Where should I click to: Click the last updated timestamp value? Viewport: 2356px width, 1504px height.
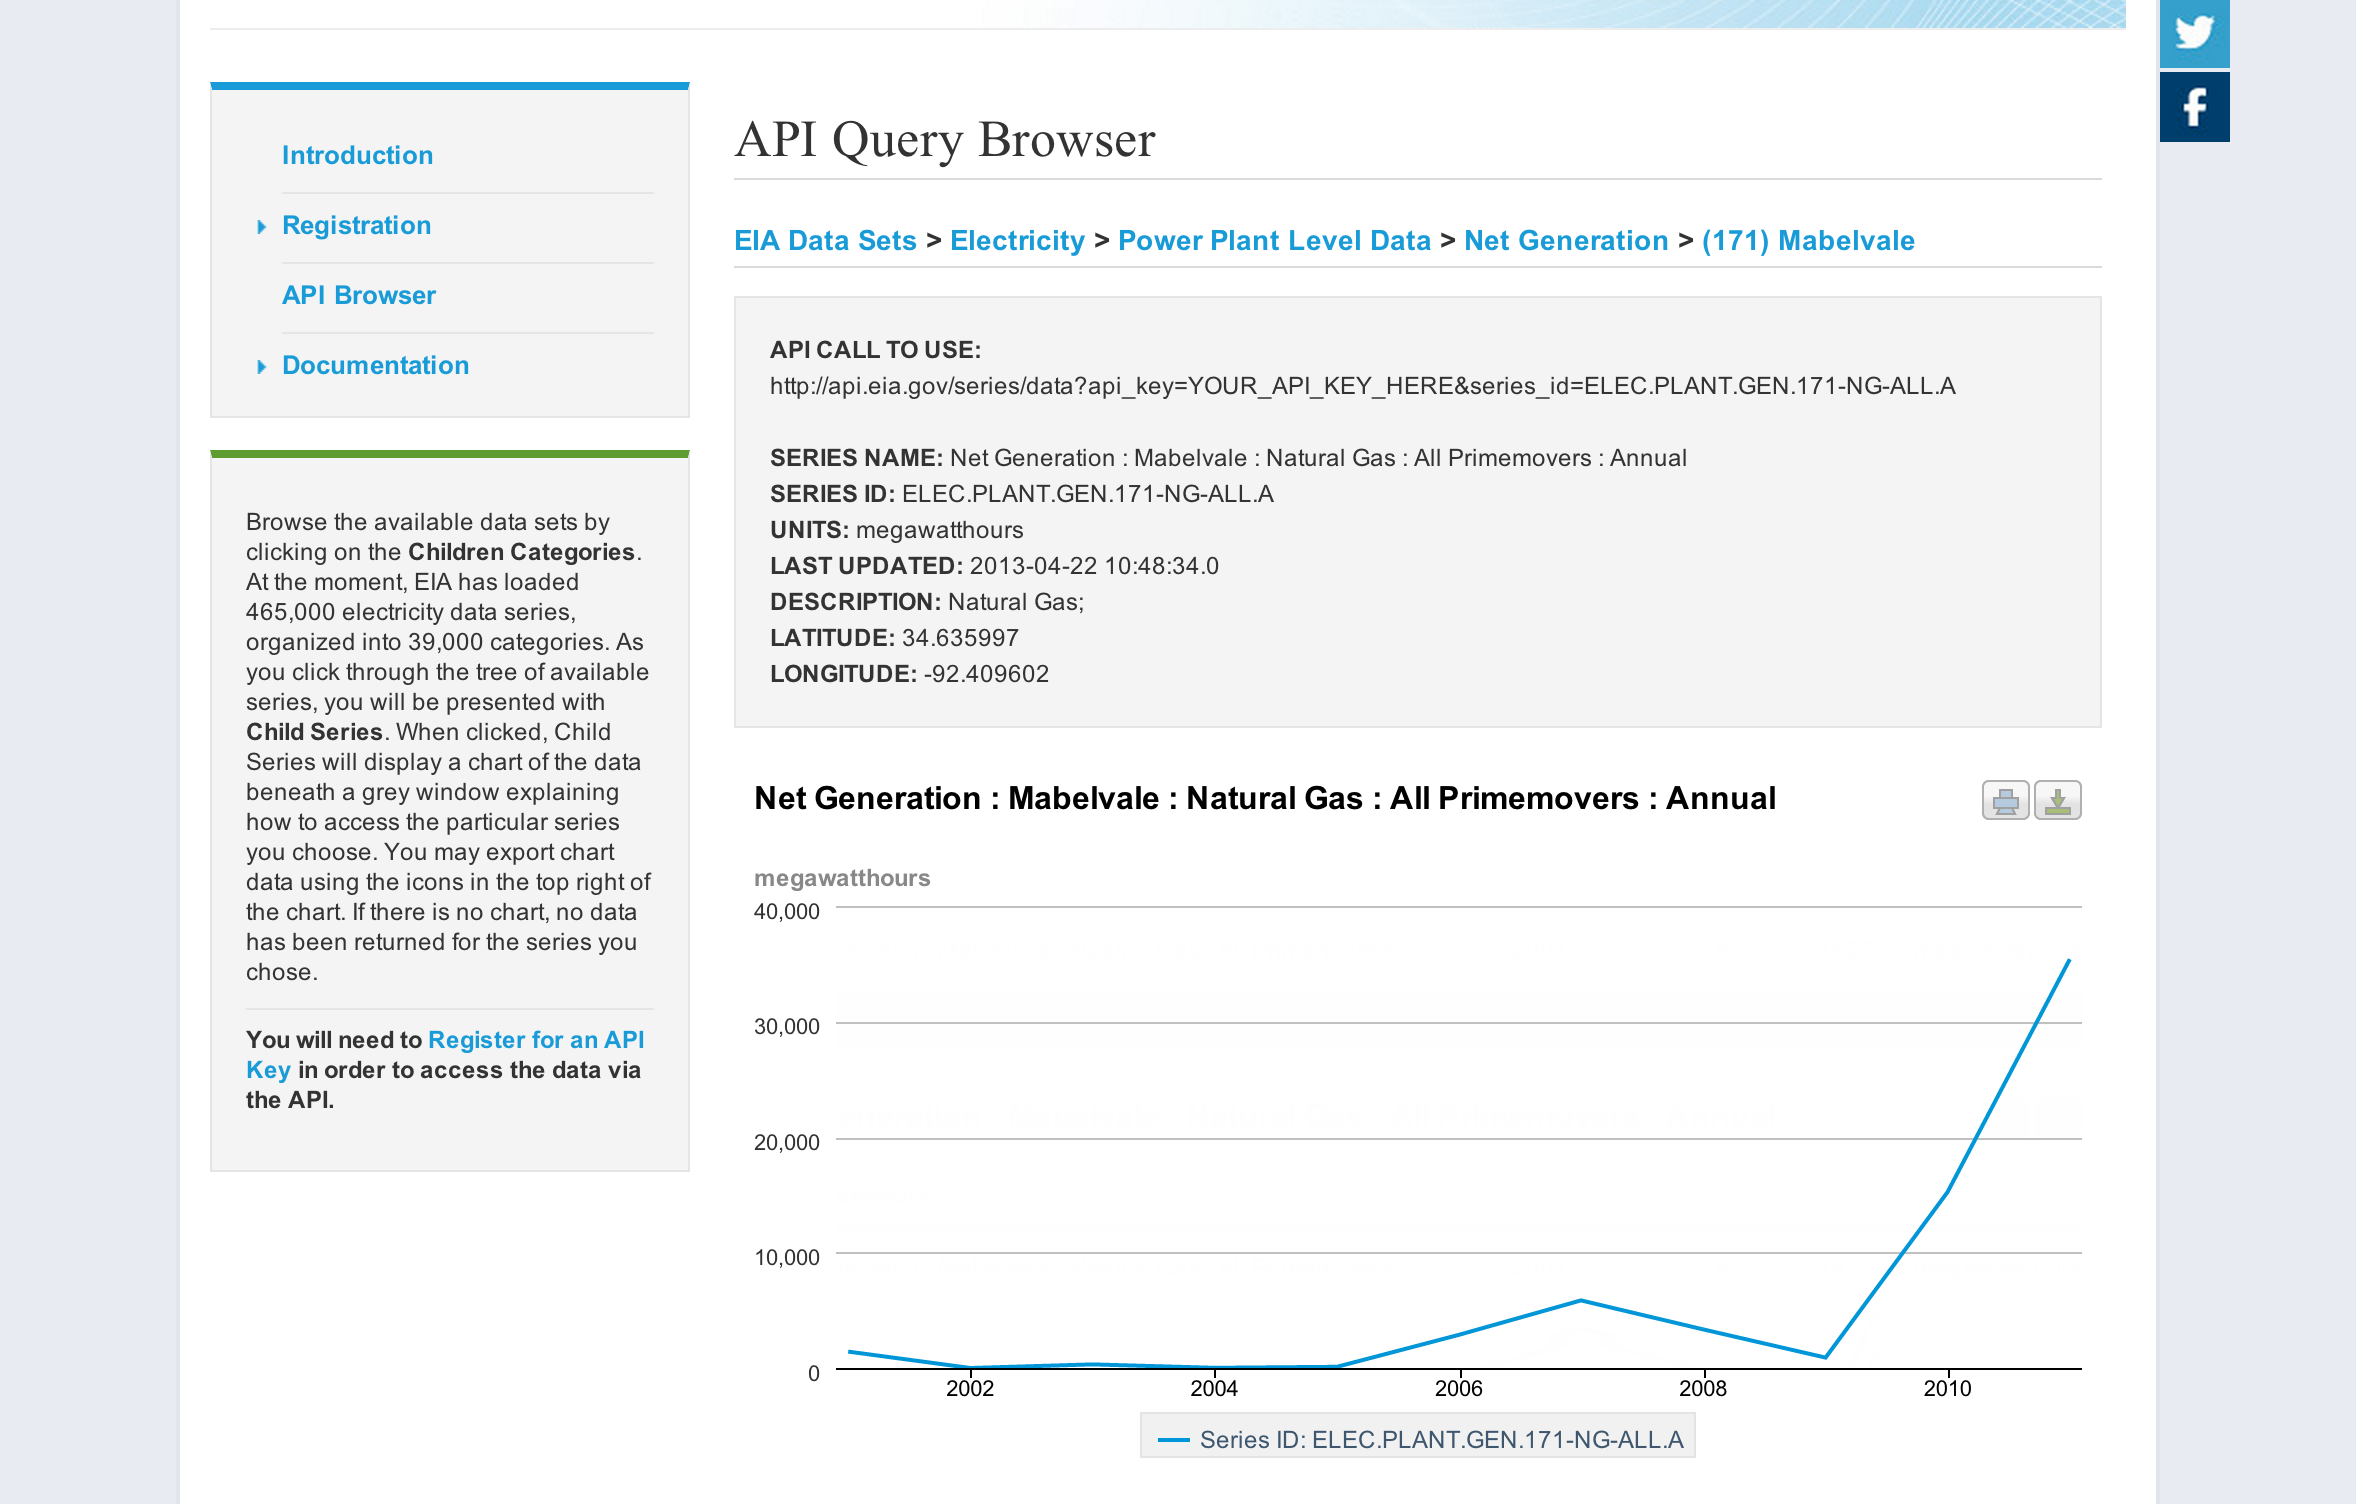[x=1094, y=566]
